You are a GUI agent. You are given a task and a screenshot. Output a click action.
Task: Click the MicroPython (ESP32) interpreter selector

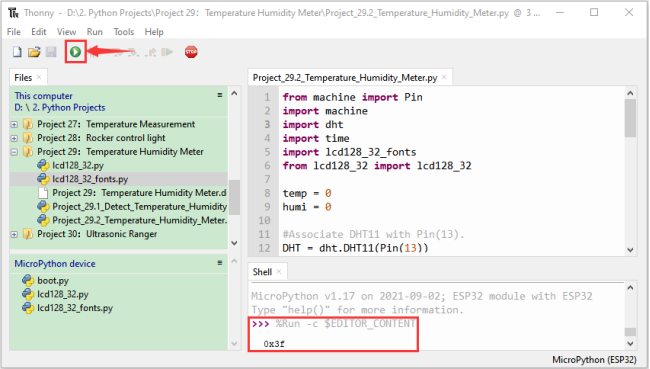click(x=594, y=359)
